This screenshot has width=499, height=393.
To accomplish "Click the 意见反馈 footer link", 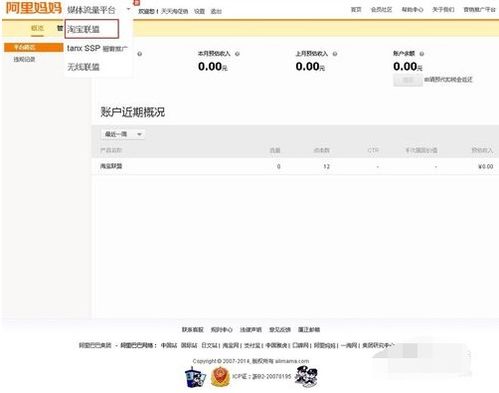I will coord(280,330).
